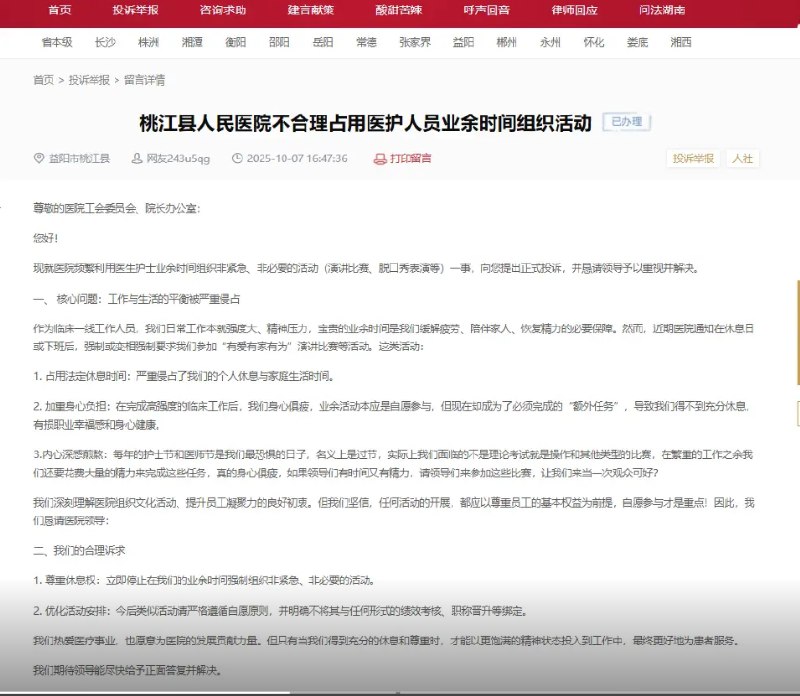Click the heading 一、核心问题
The height and width of the screenshot is (696, 800).
coord(137,299)
